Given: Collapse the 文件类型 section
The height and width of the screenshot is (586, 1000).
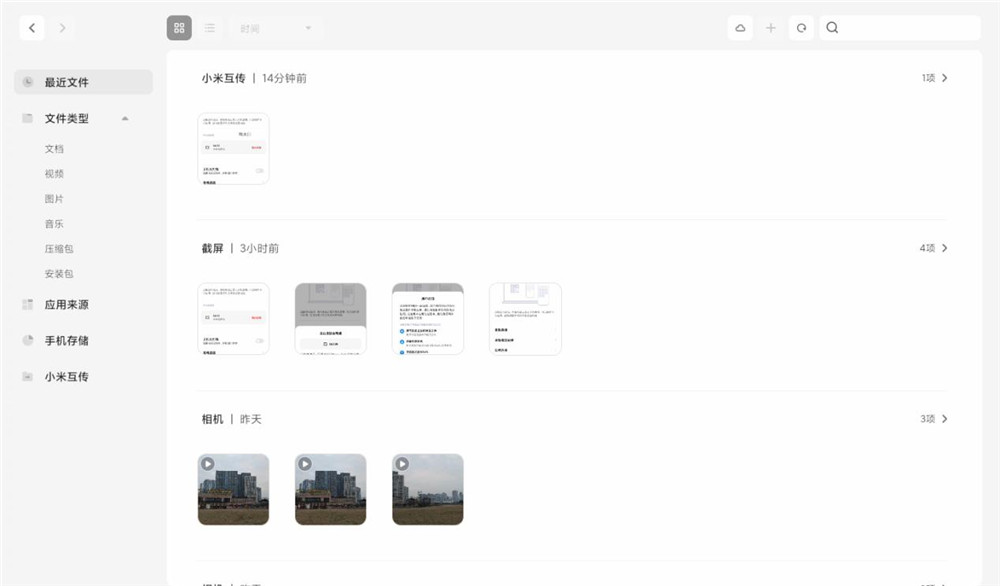Looking at the screenshot, I should tap(124, 117).
